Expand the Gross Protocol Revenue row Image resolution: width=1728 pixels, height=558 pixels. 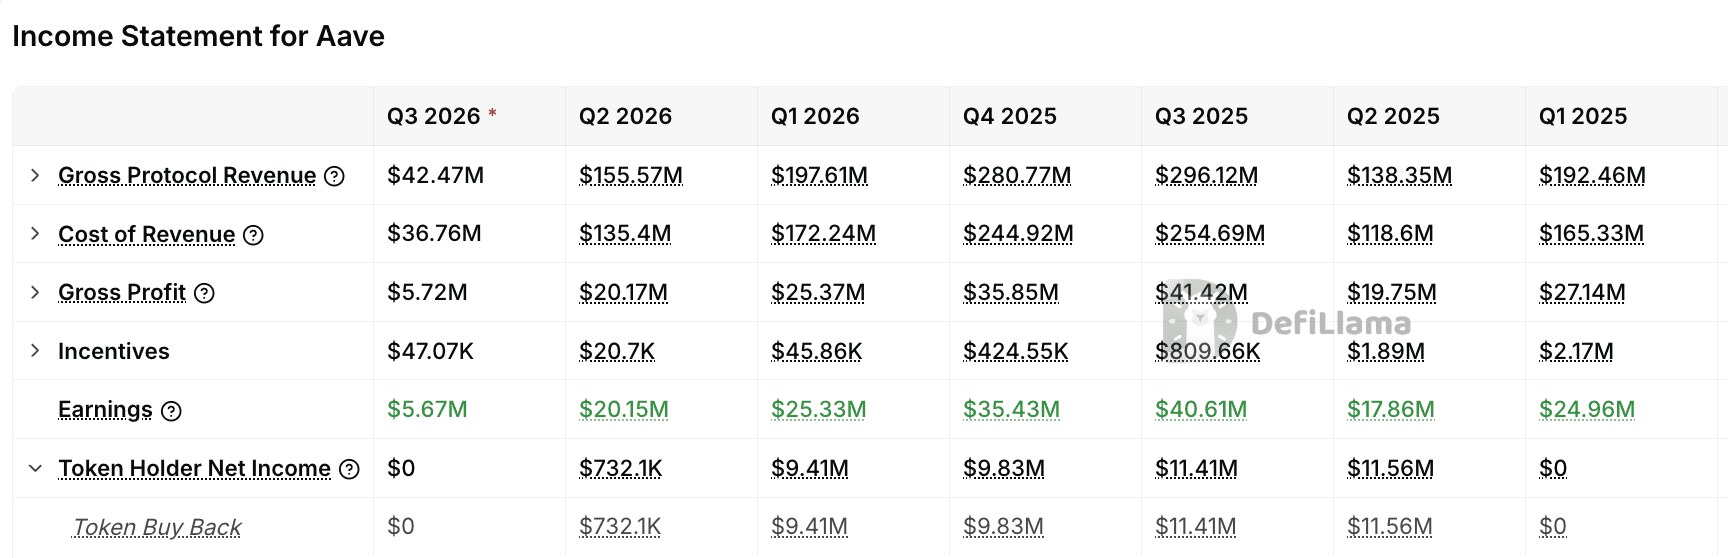[x=35, y=175]
